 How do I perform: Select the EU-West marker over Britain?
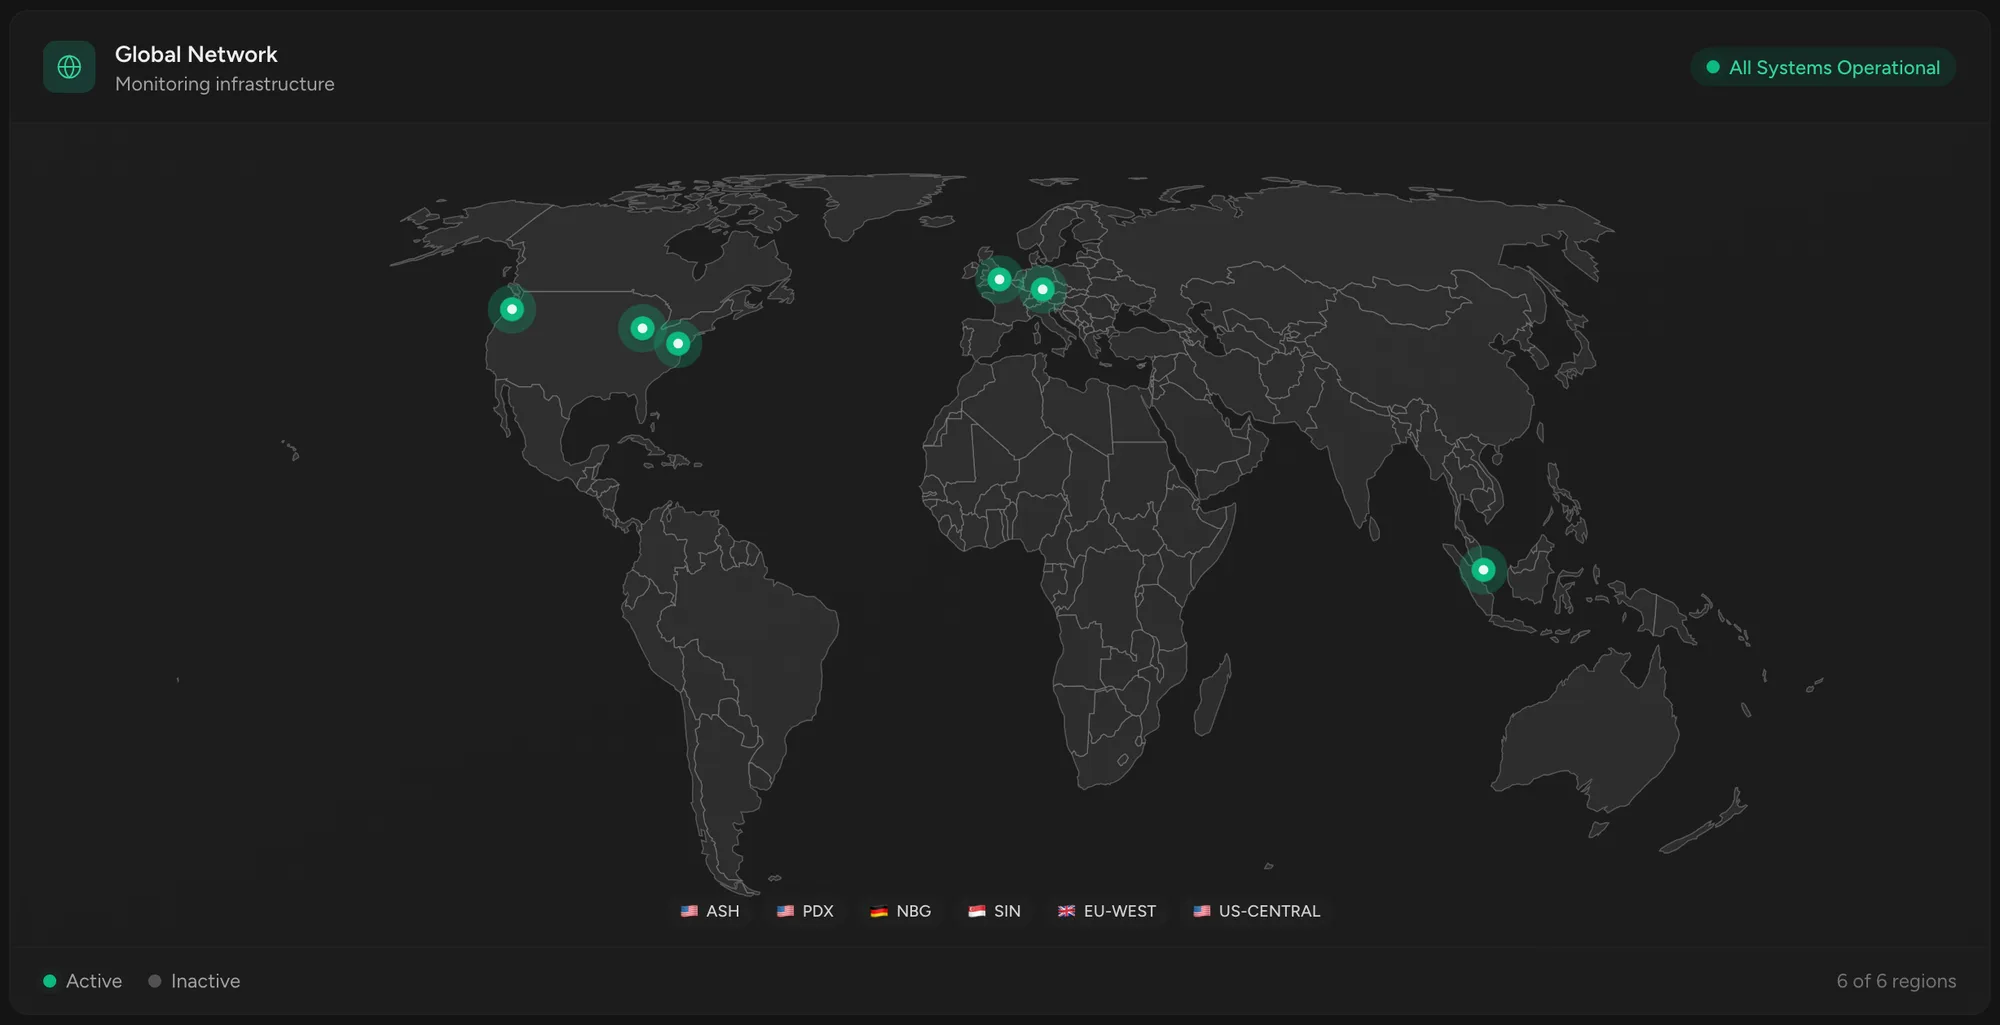[x=999, y=280]
